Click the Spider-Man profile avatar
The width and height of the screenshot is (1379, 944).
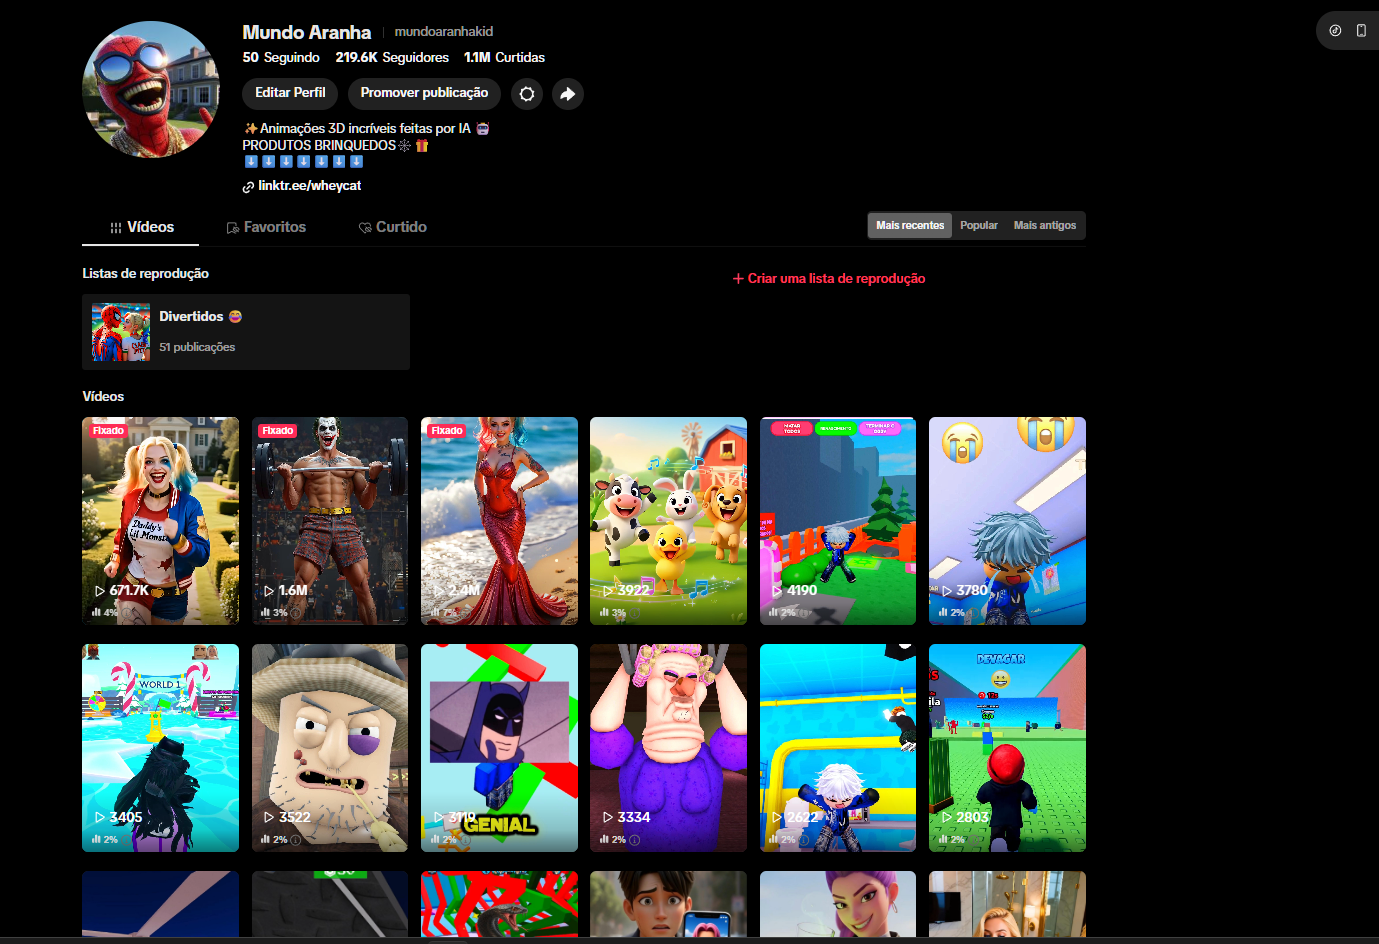(x=151, y=90)
